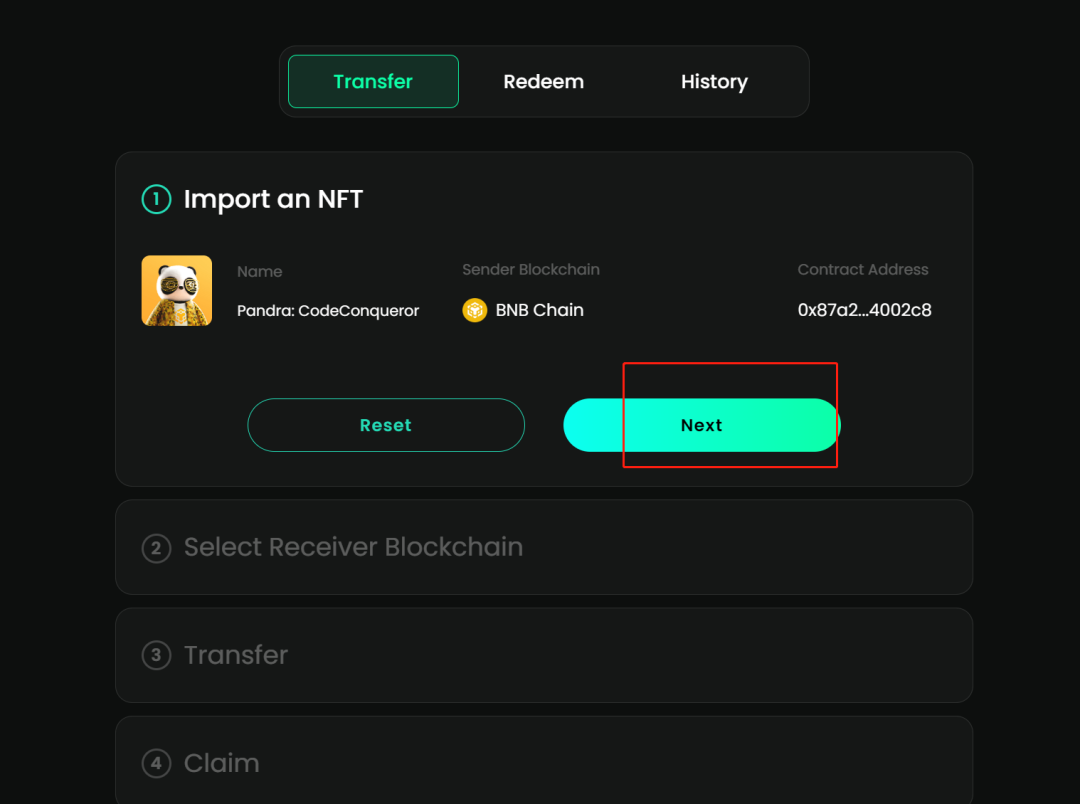Viewport: 1080px width, 804px height.
Task: Switch to the Transfer tab
Action: tap(373, 82)
